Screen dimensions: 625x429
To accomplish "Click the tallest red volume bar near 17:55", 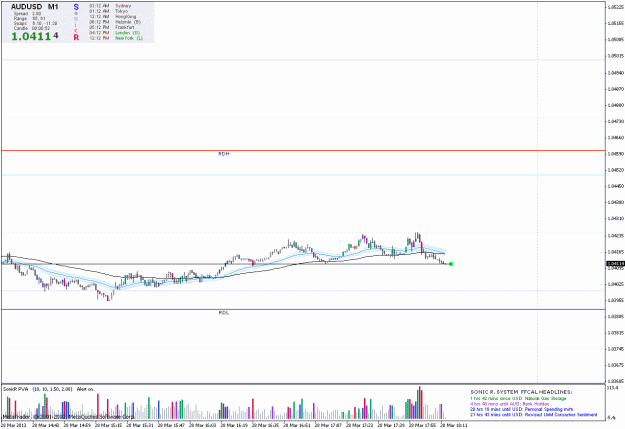I will 420,402.
